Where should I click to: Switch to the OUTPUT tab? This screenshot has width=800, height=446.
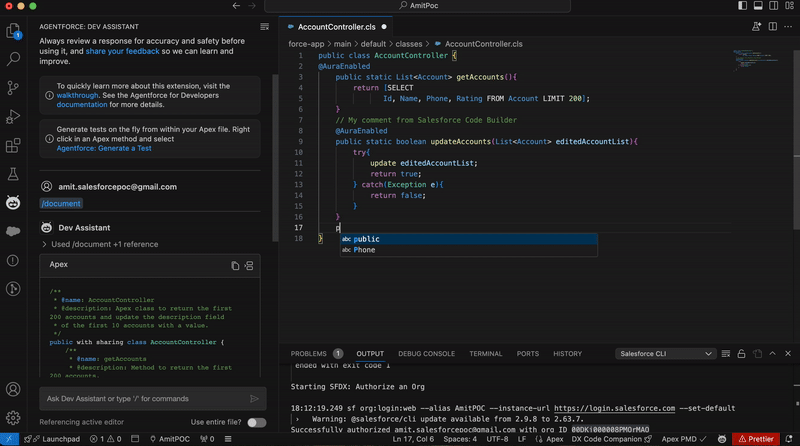click(x=370, y=354)
